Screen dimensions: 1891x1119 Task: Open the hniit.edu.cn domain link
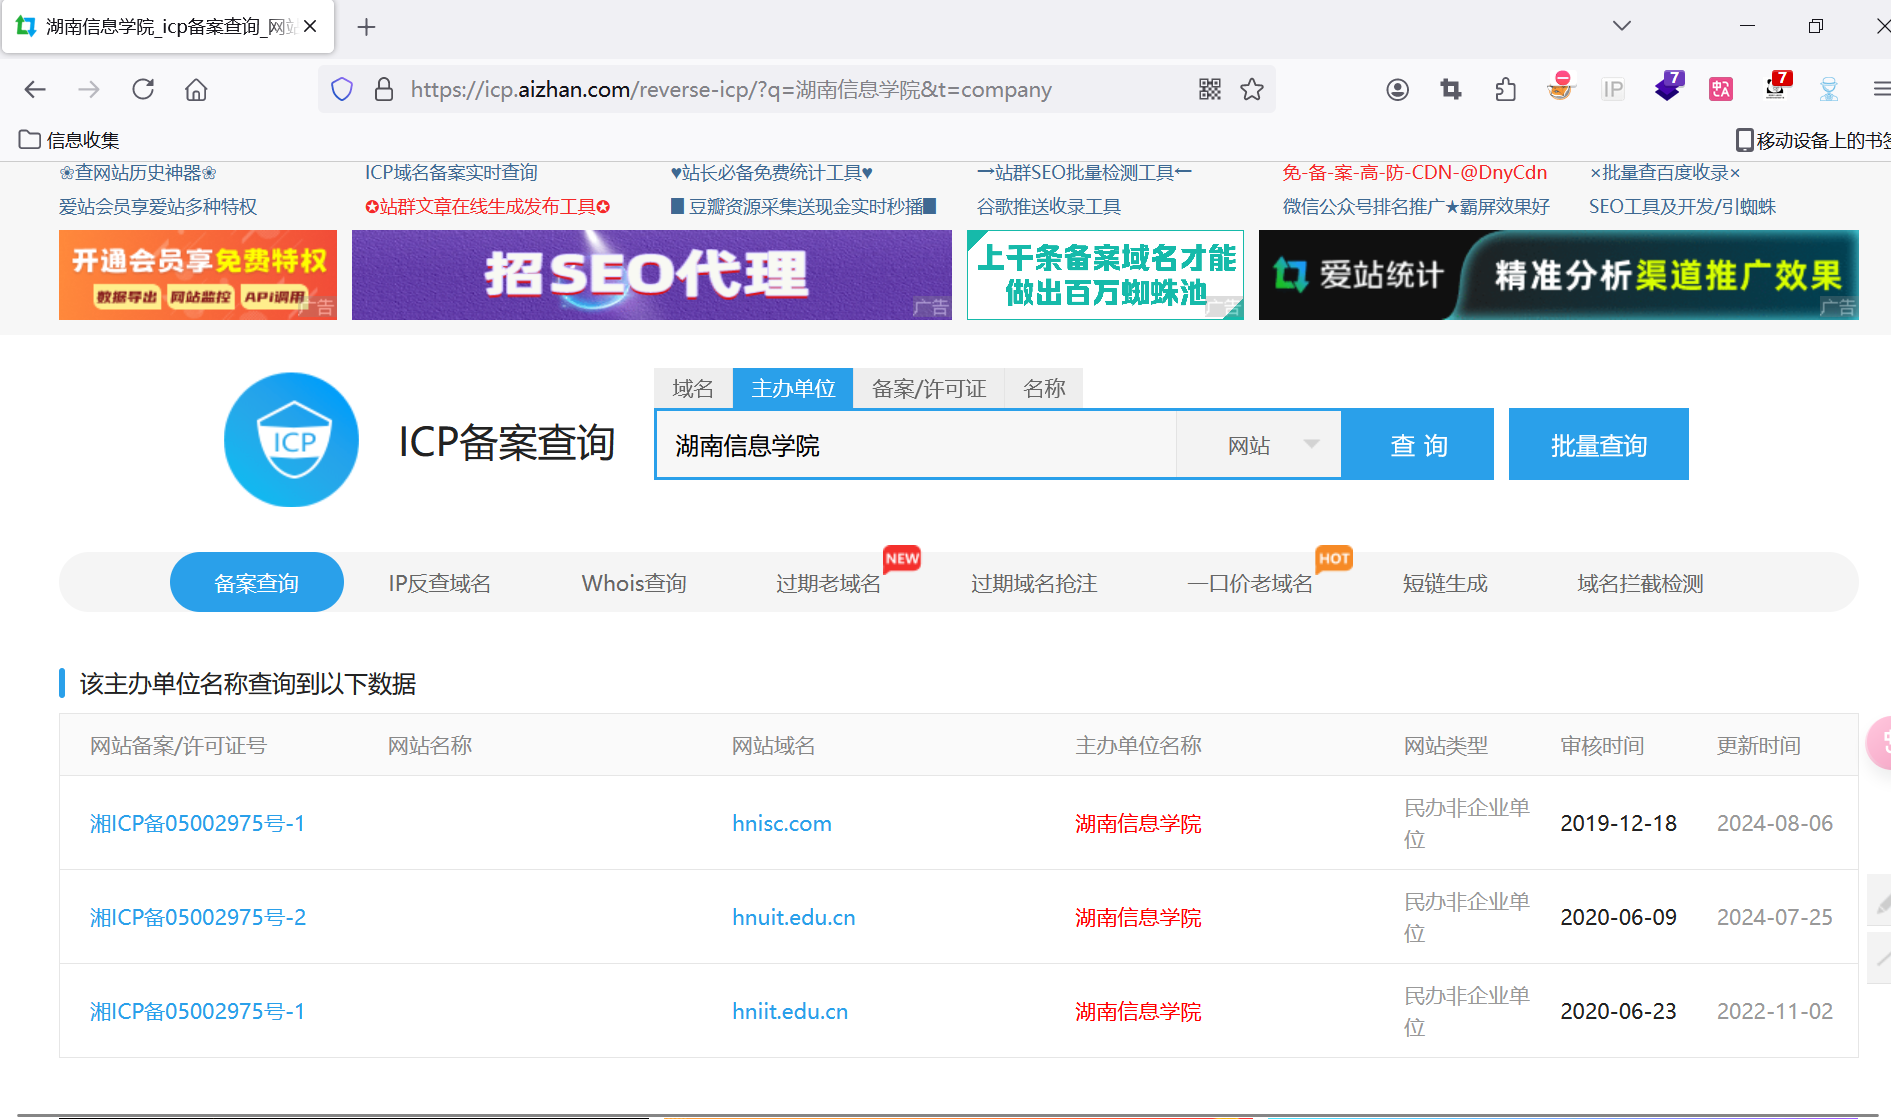[790, 1011]
